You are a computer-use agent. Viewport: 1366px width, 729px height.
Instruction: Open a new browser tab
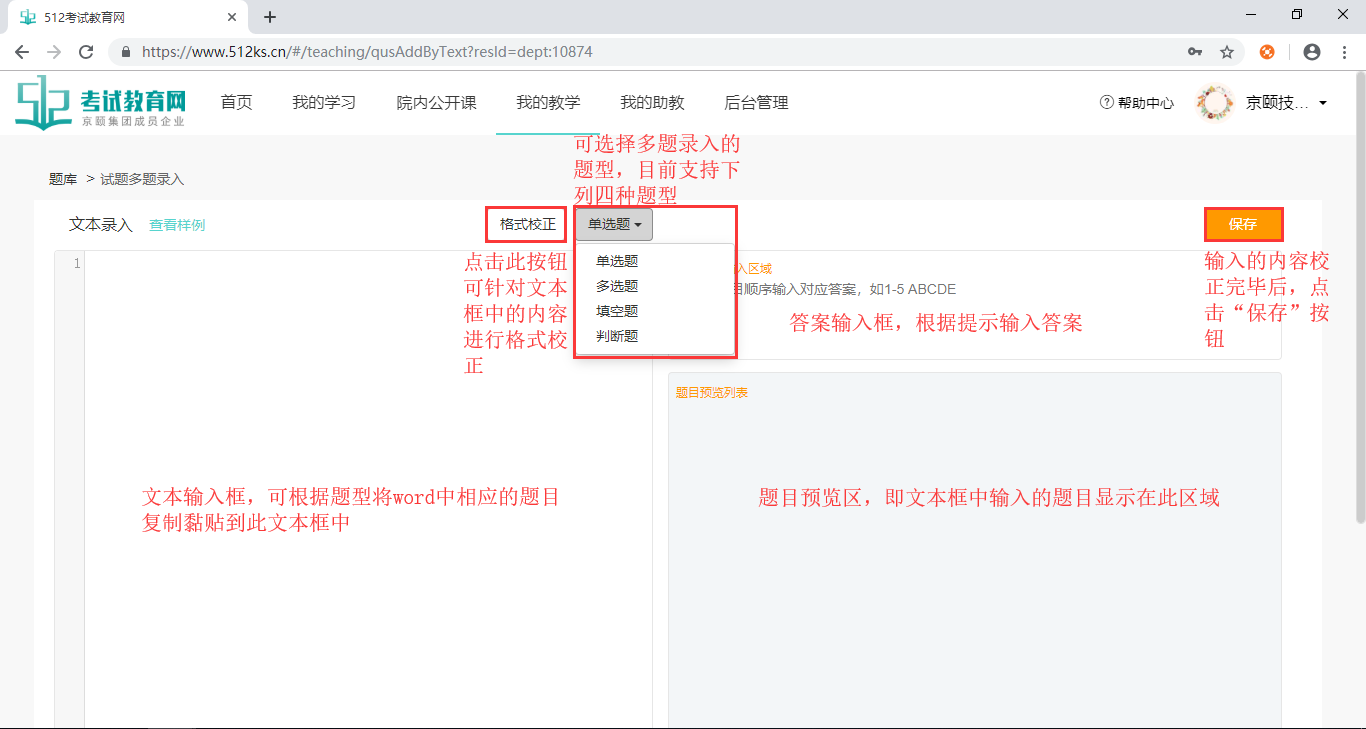point(270,17)
